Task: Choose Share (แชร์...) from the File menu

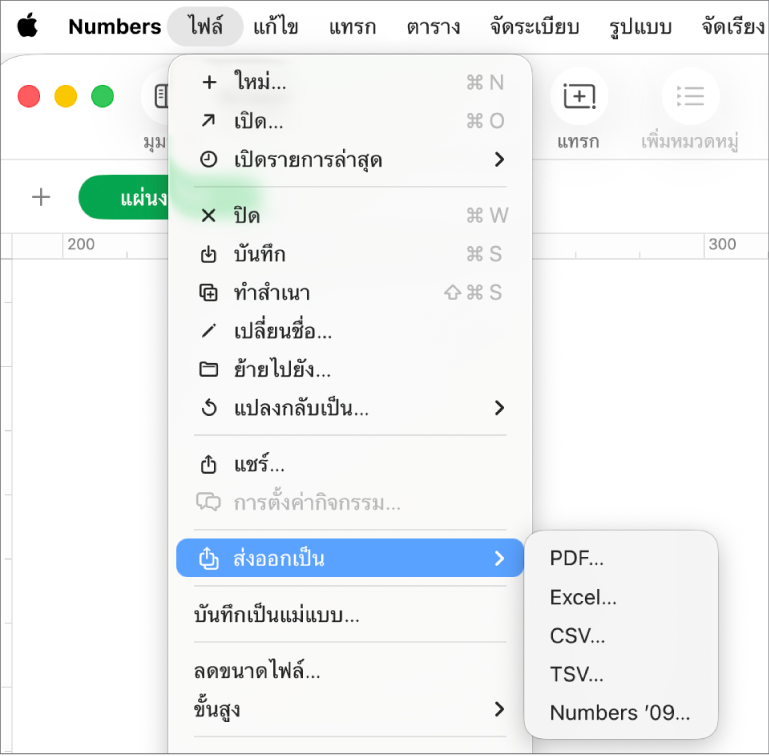Action: (x=350, y=464)
